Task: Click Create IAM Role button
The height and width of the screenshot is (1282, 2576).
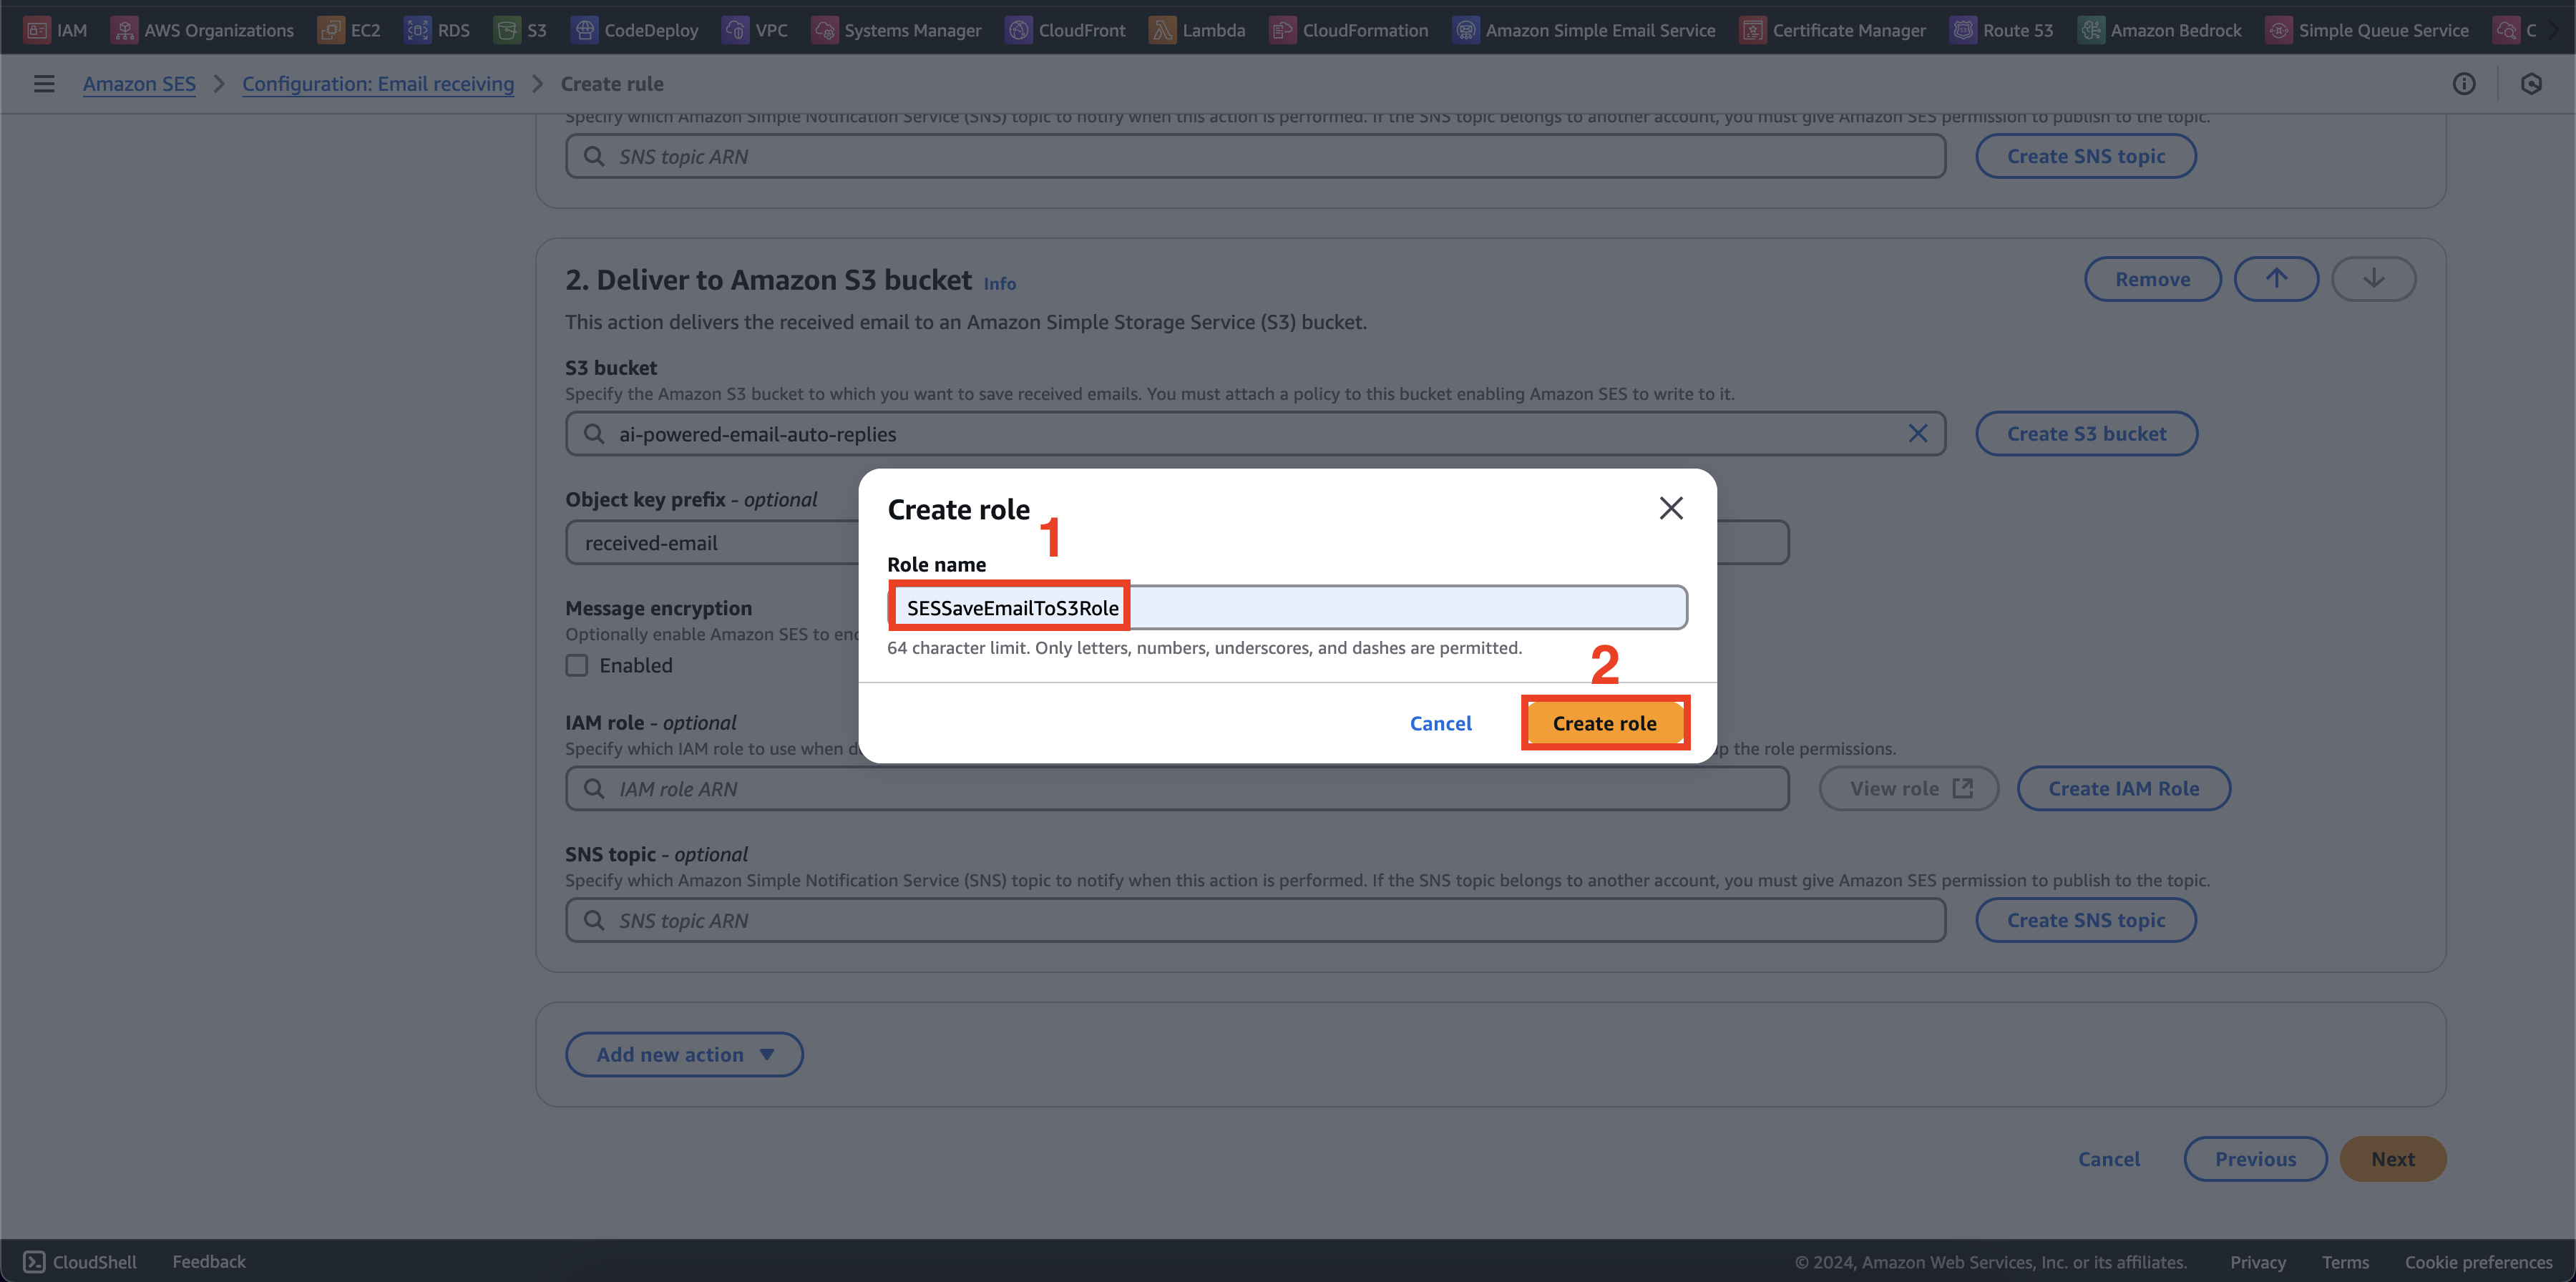Action: pos(2123,788)
